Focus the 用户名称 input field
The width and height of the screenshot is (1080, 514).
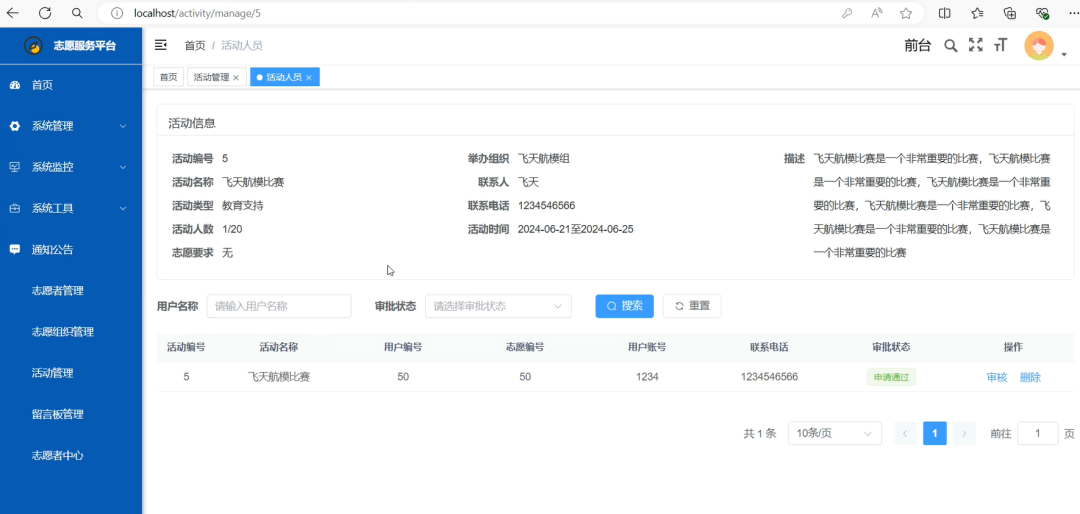(279, 306)
